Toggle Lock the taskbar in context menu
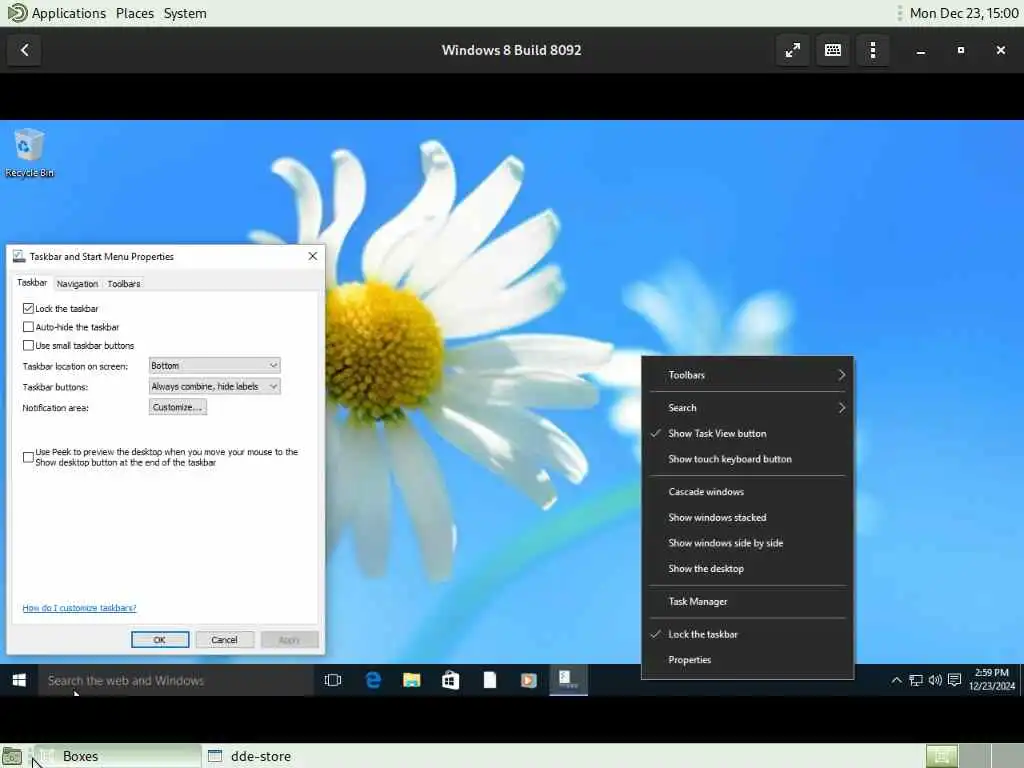The image size is (1024, 768). (x=747, y=634)
